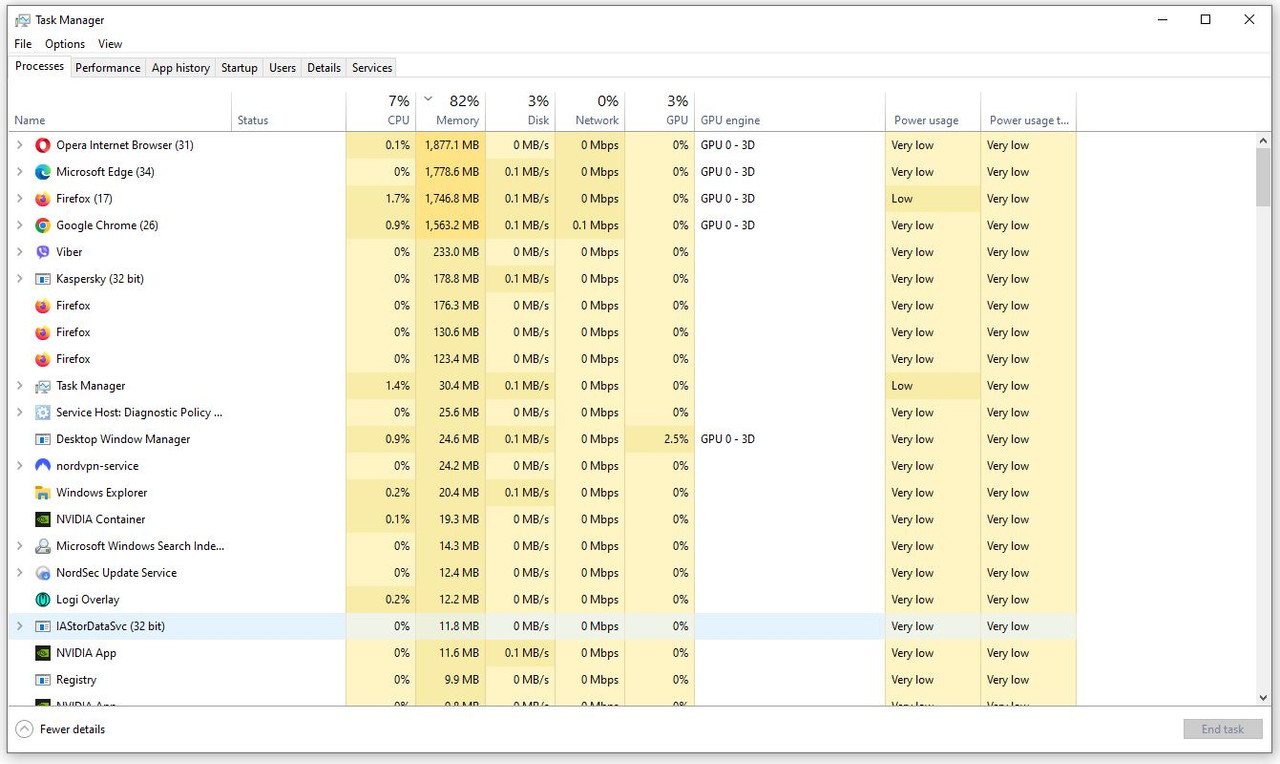The height and width of the screenshot is (764, 1280).
Task: Sort processes by the Name column header
Action: (x=120, y=111)
